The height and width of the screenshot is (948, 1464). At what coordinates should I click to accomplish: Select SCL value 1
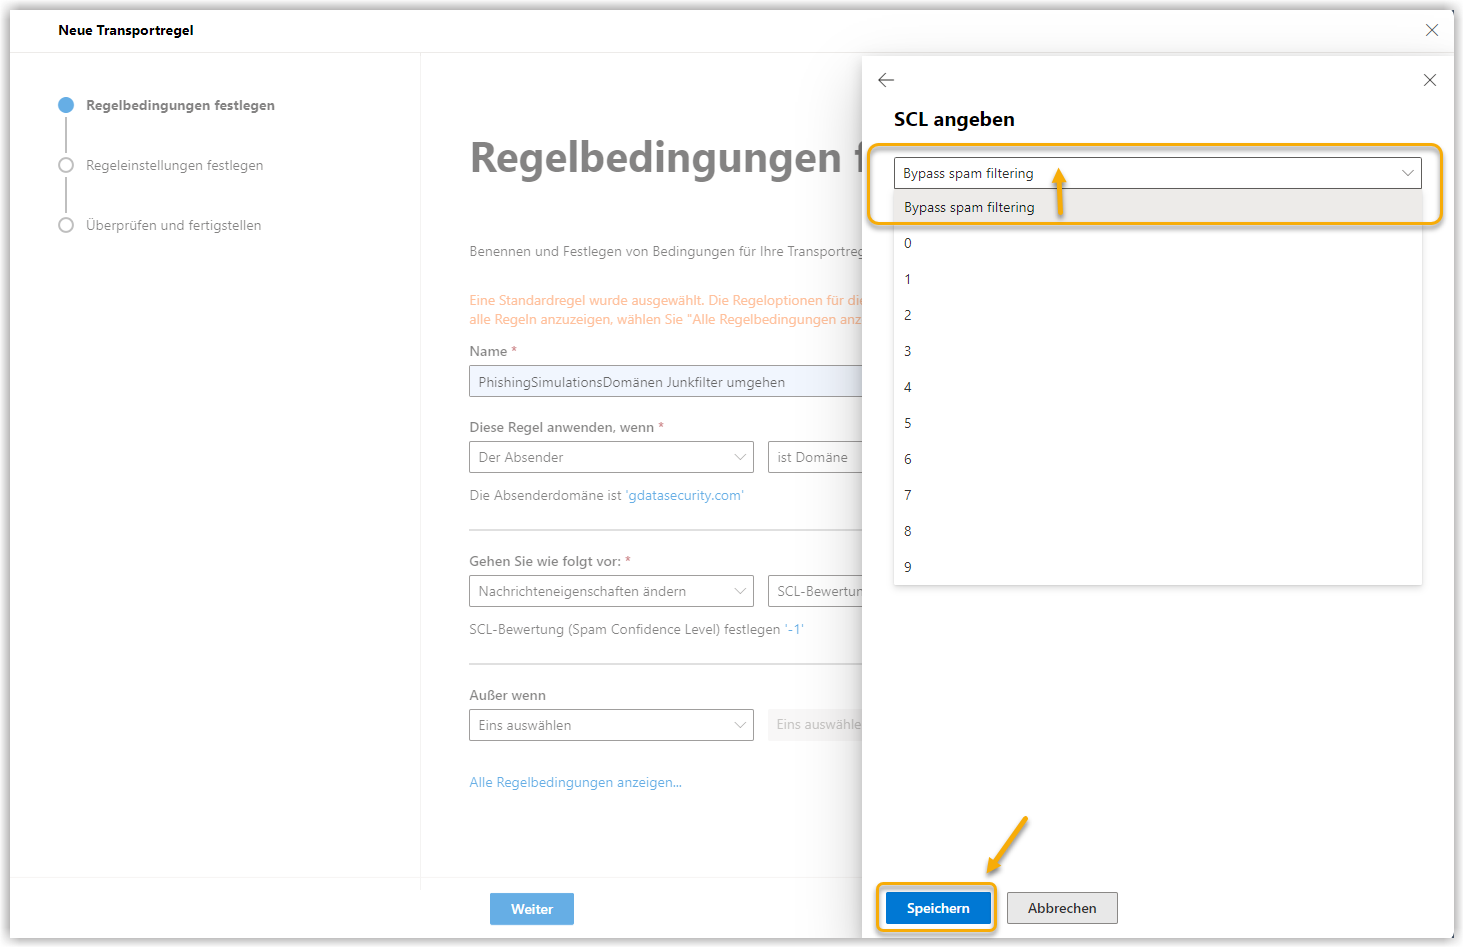[x=1157, y=279]
